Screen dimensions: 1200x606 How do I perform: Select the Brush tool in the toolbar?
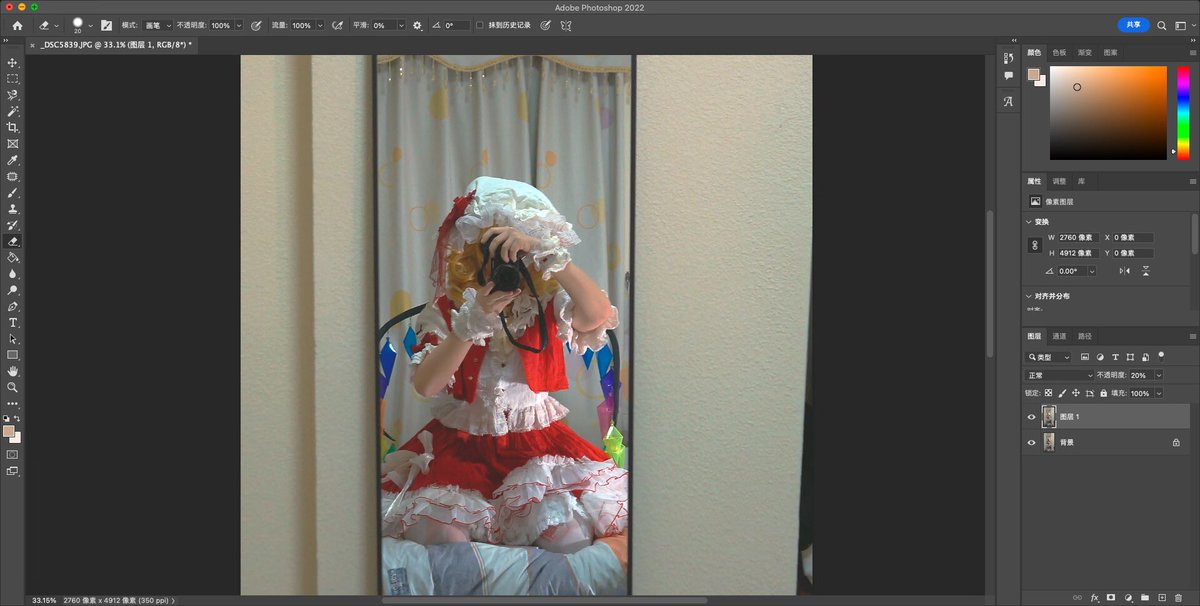[13, 193]
